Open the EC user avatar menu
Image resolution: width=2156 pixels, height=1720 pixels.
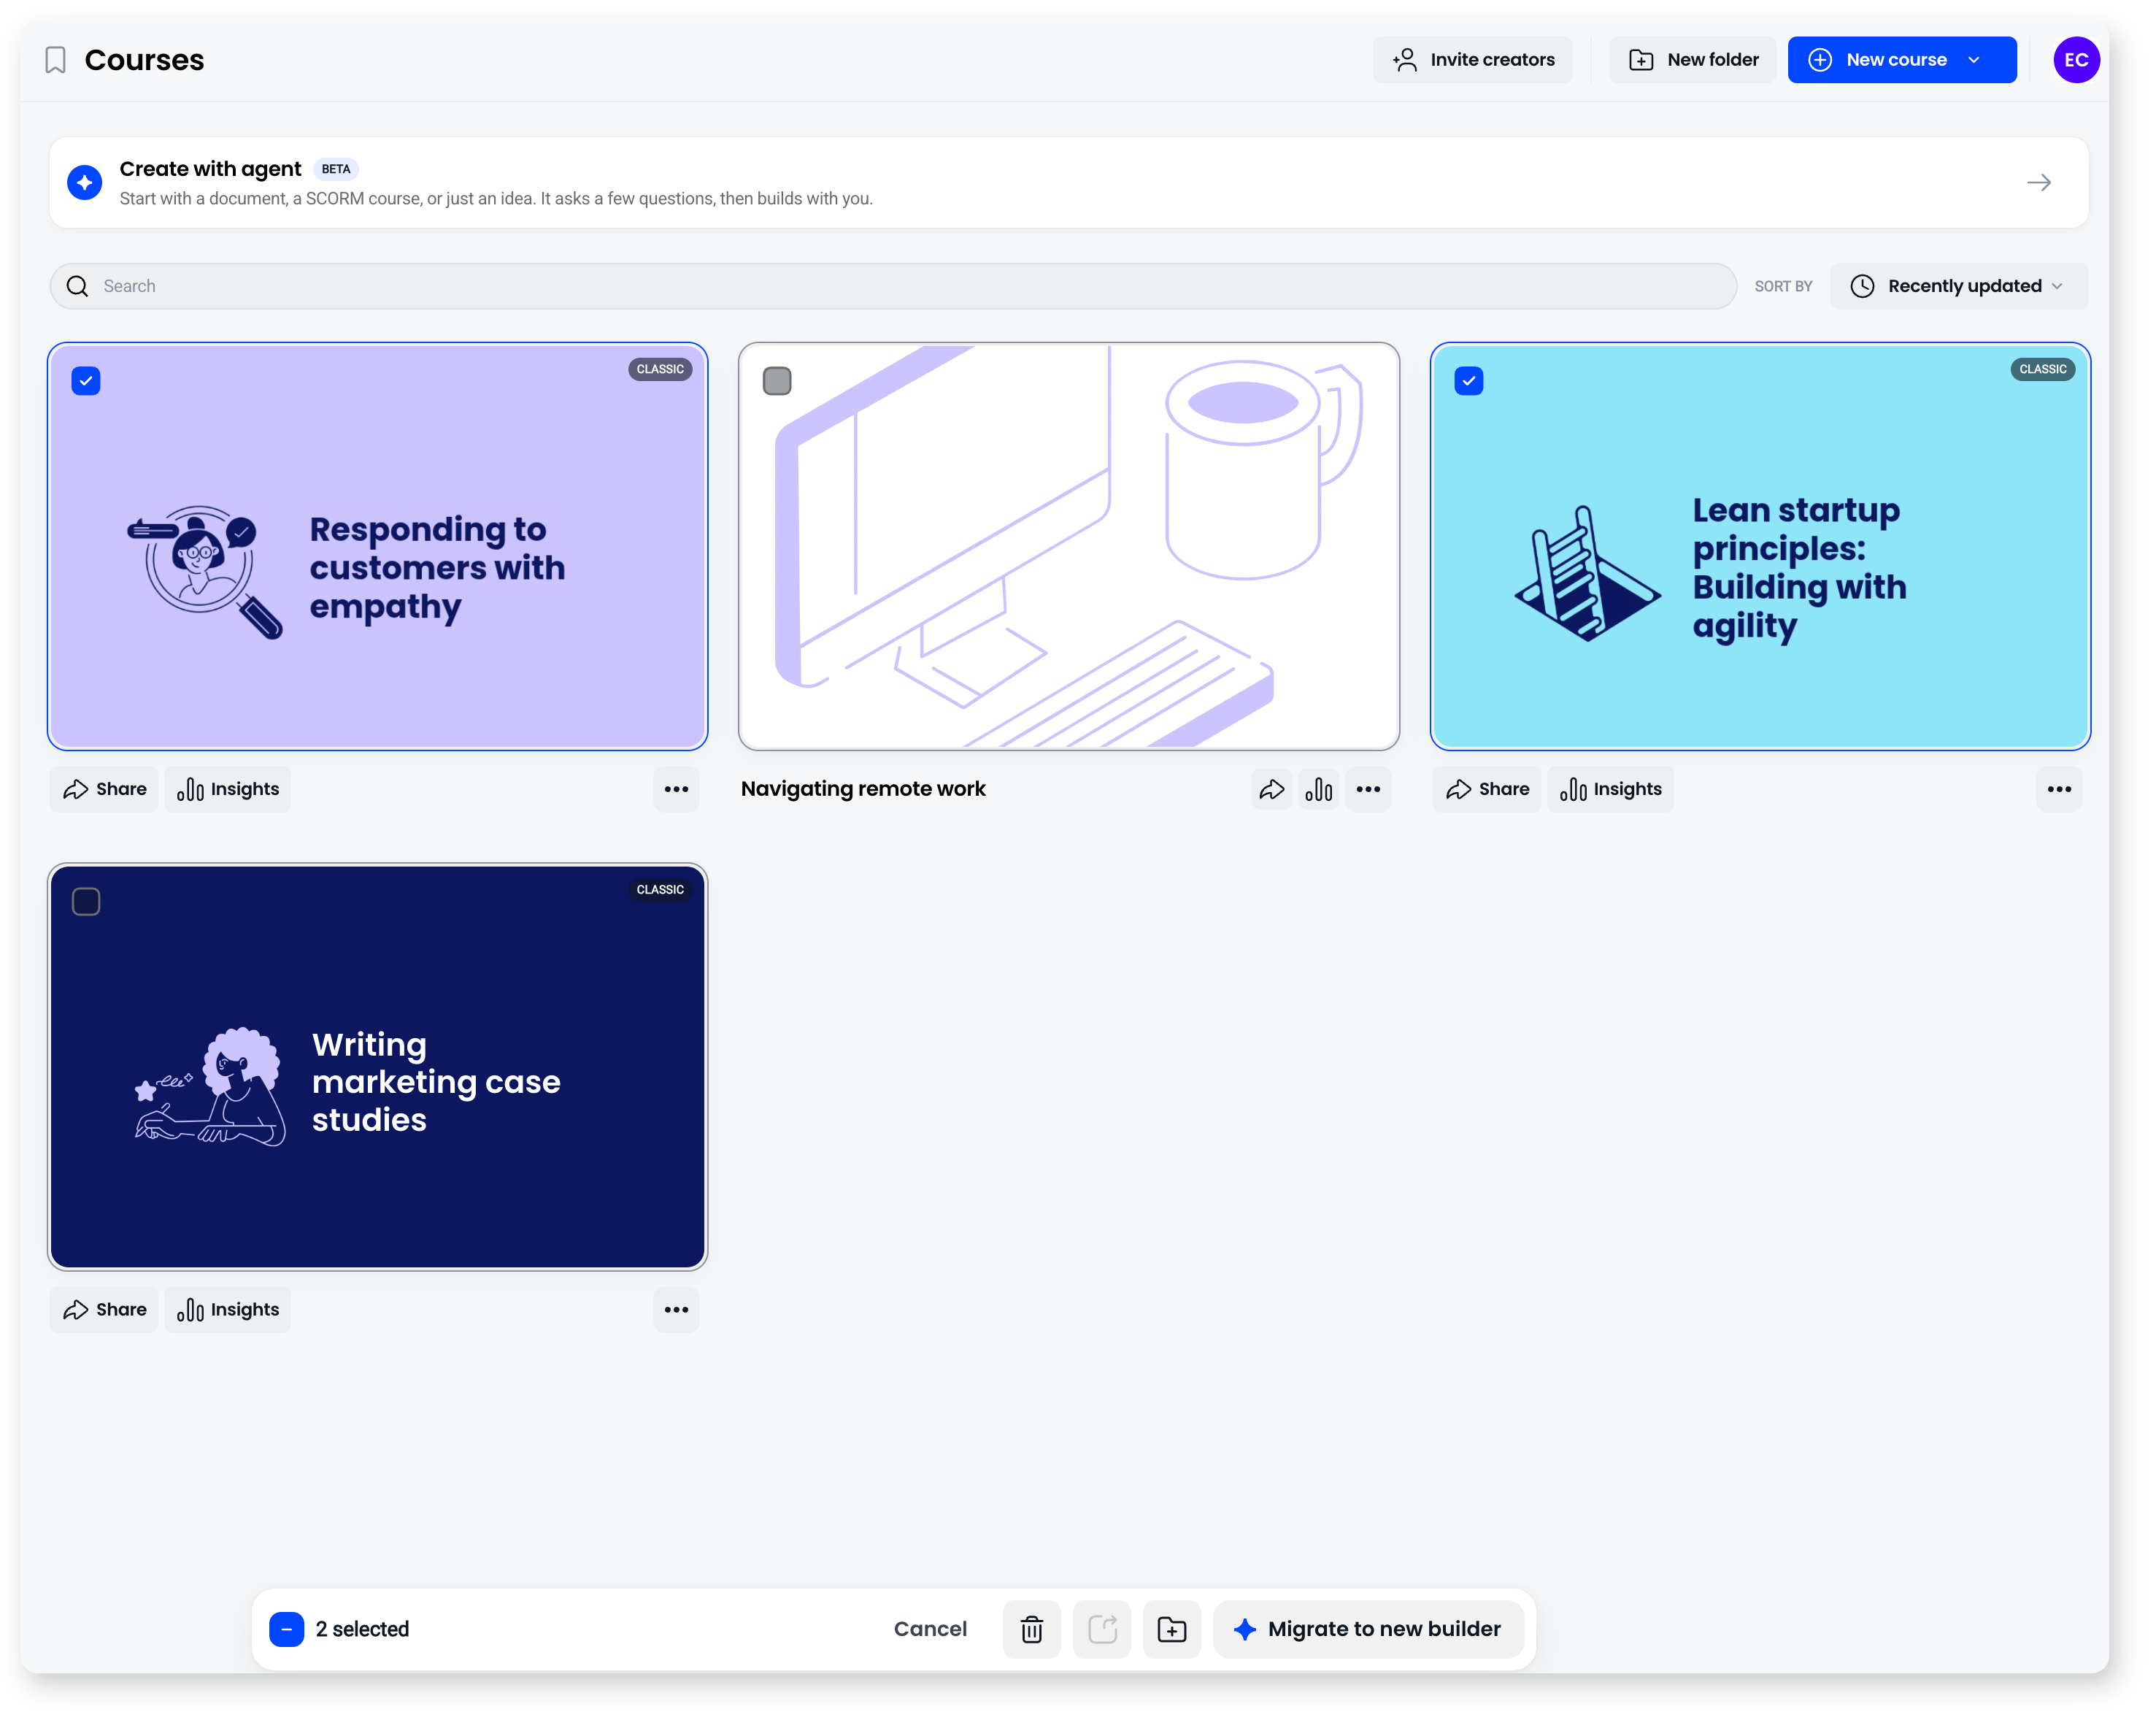(x=2076, y=60)
